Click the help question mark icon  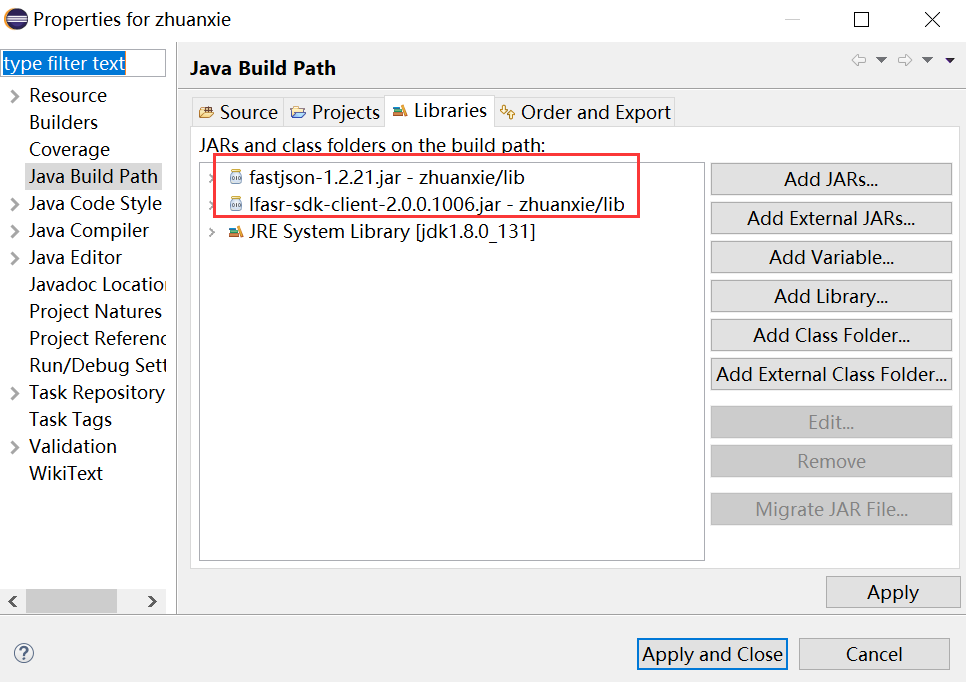pyautogui.click(x=24, y=653)
